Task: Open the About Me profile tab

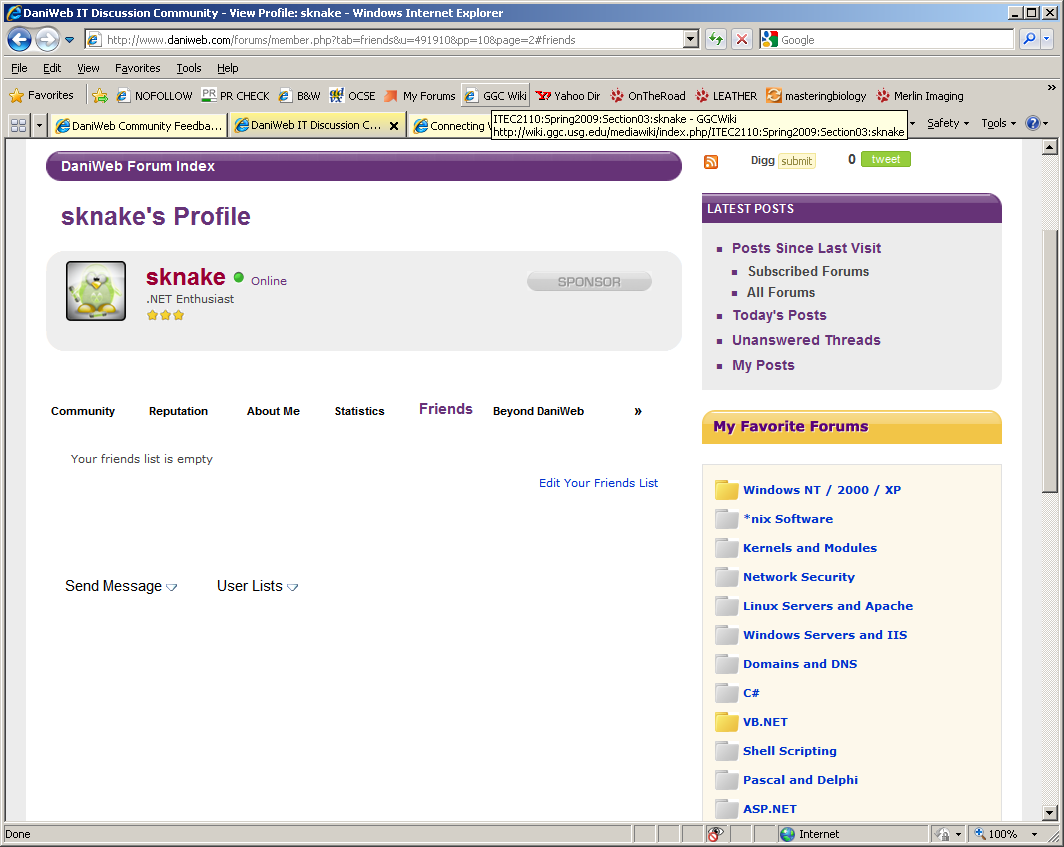Action: point(273,411)
